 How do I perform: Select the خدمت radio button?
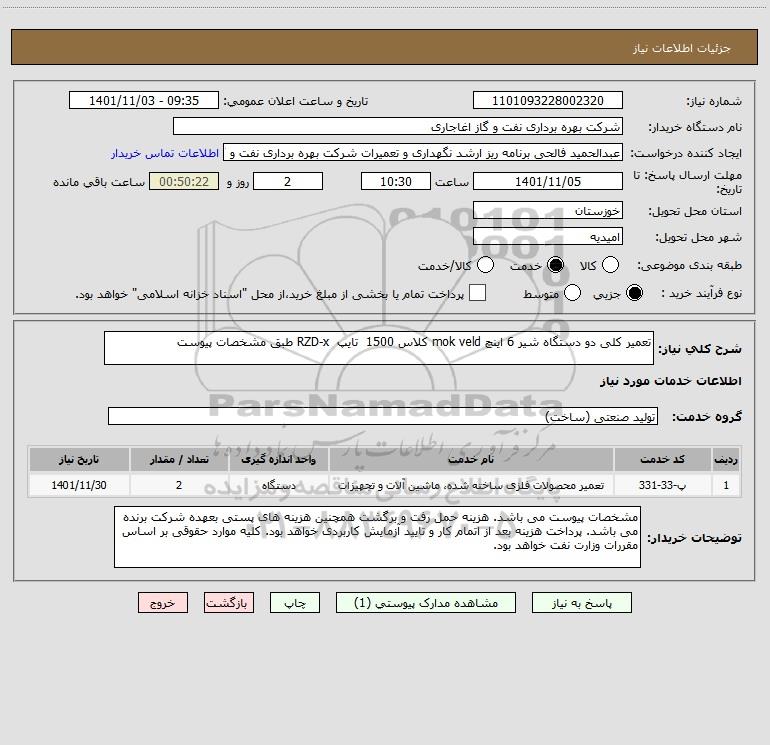(555, 265)
